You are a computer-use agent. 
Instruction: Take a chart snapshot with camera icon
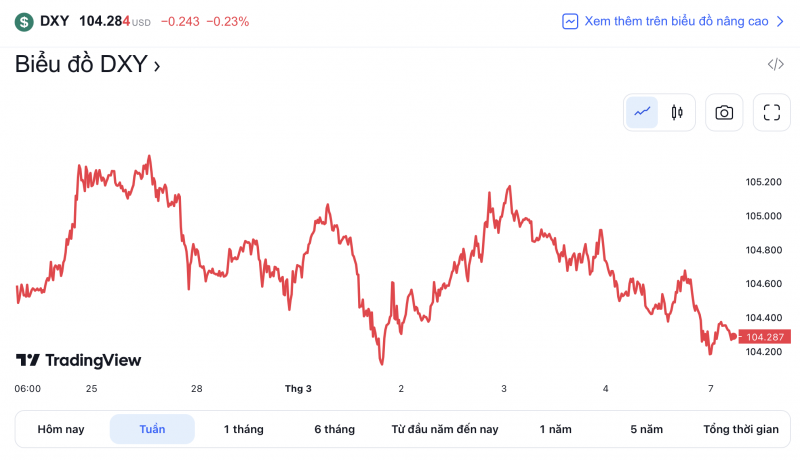(724, 113)
